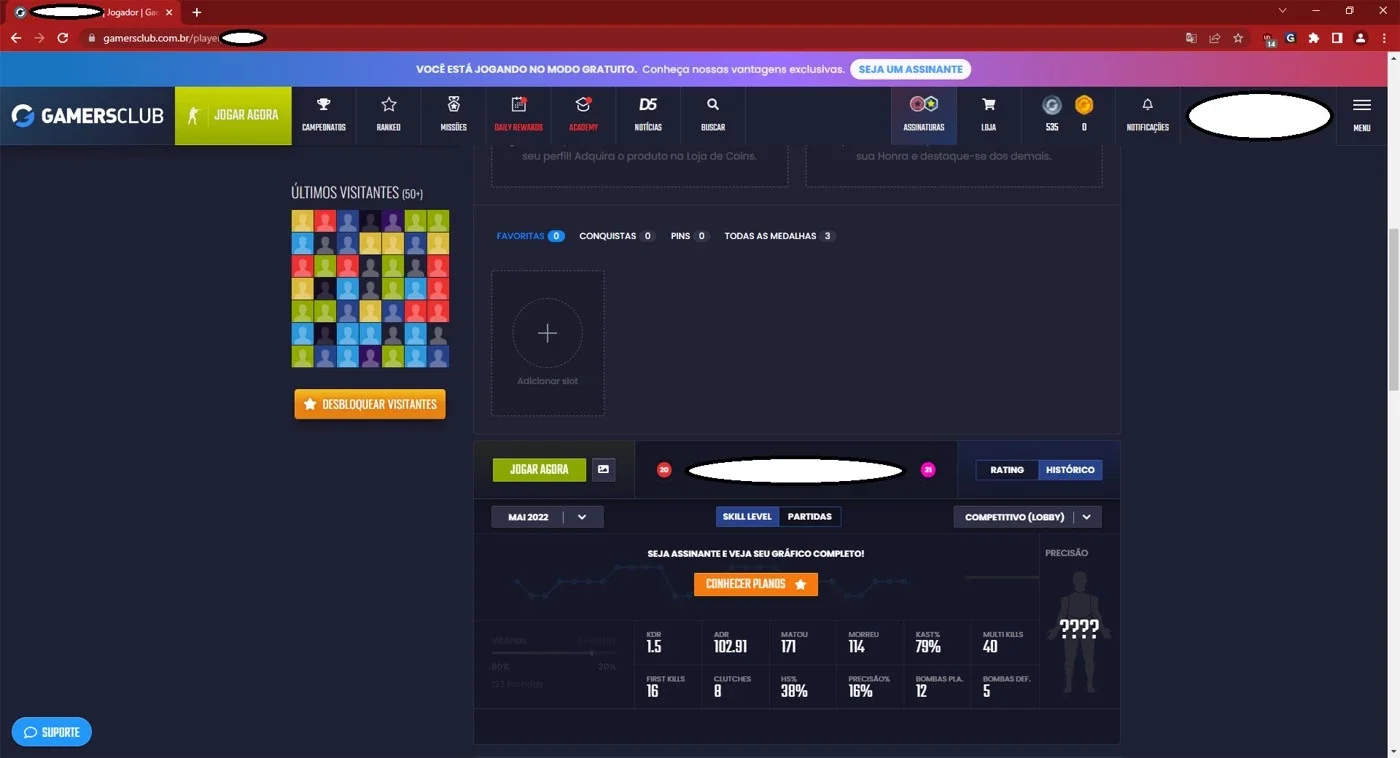Select the Pins tab
This screenshot has height=758, width=1400.
pos(690,236)
